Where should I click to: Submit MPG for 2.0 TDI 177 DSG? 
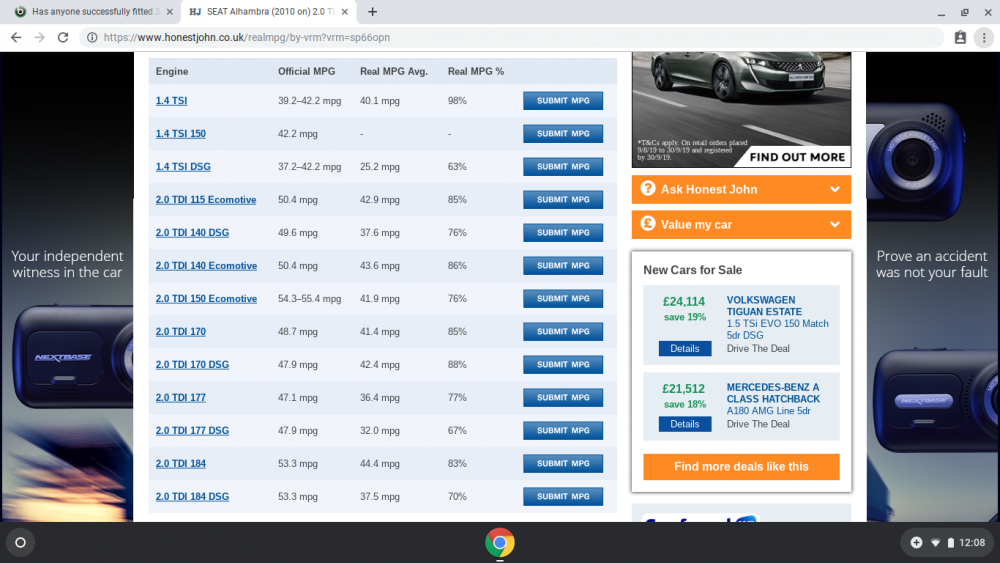pyautogui.click(x=563, y=430)
